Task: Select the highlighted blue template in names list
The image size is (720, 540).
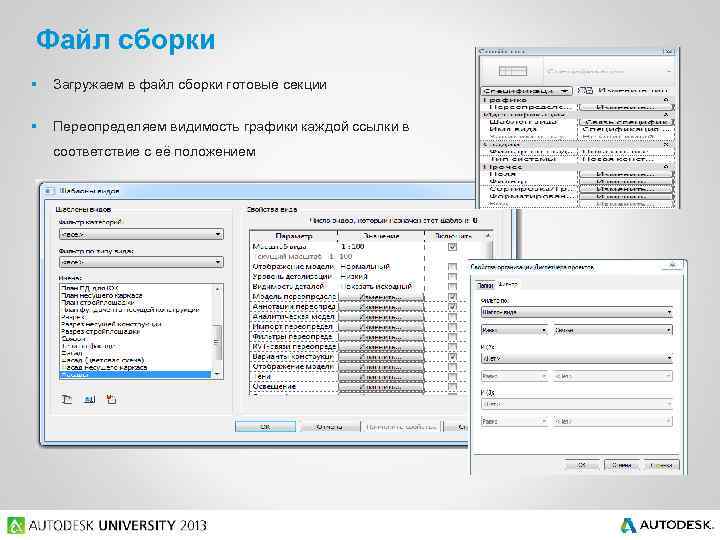Action: pyautogui.click(x=135, y=375)
